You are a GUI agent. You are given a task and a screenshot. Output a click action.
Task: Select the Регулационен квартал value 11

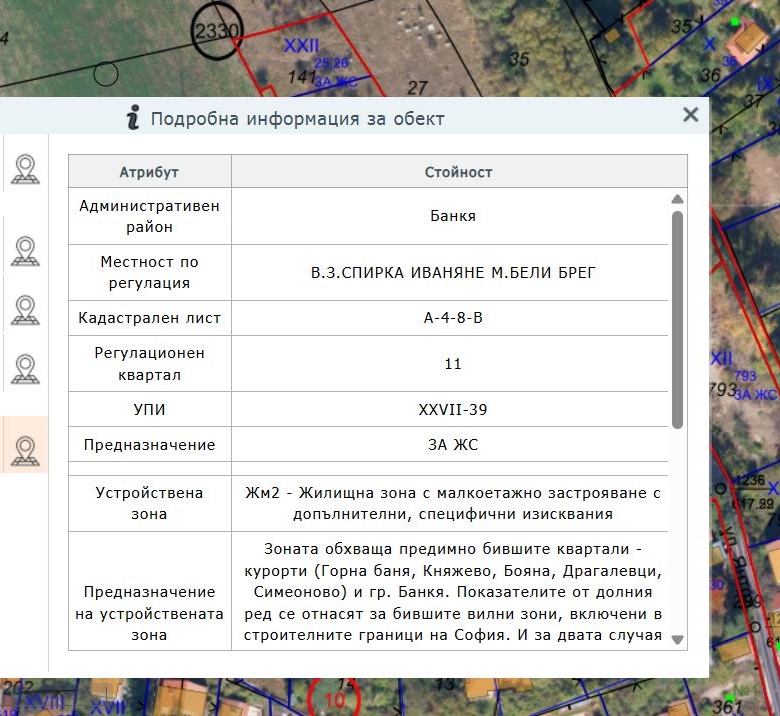453,364
